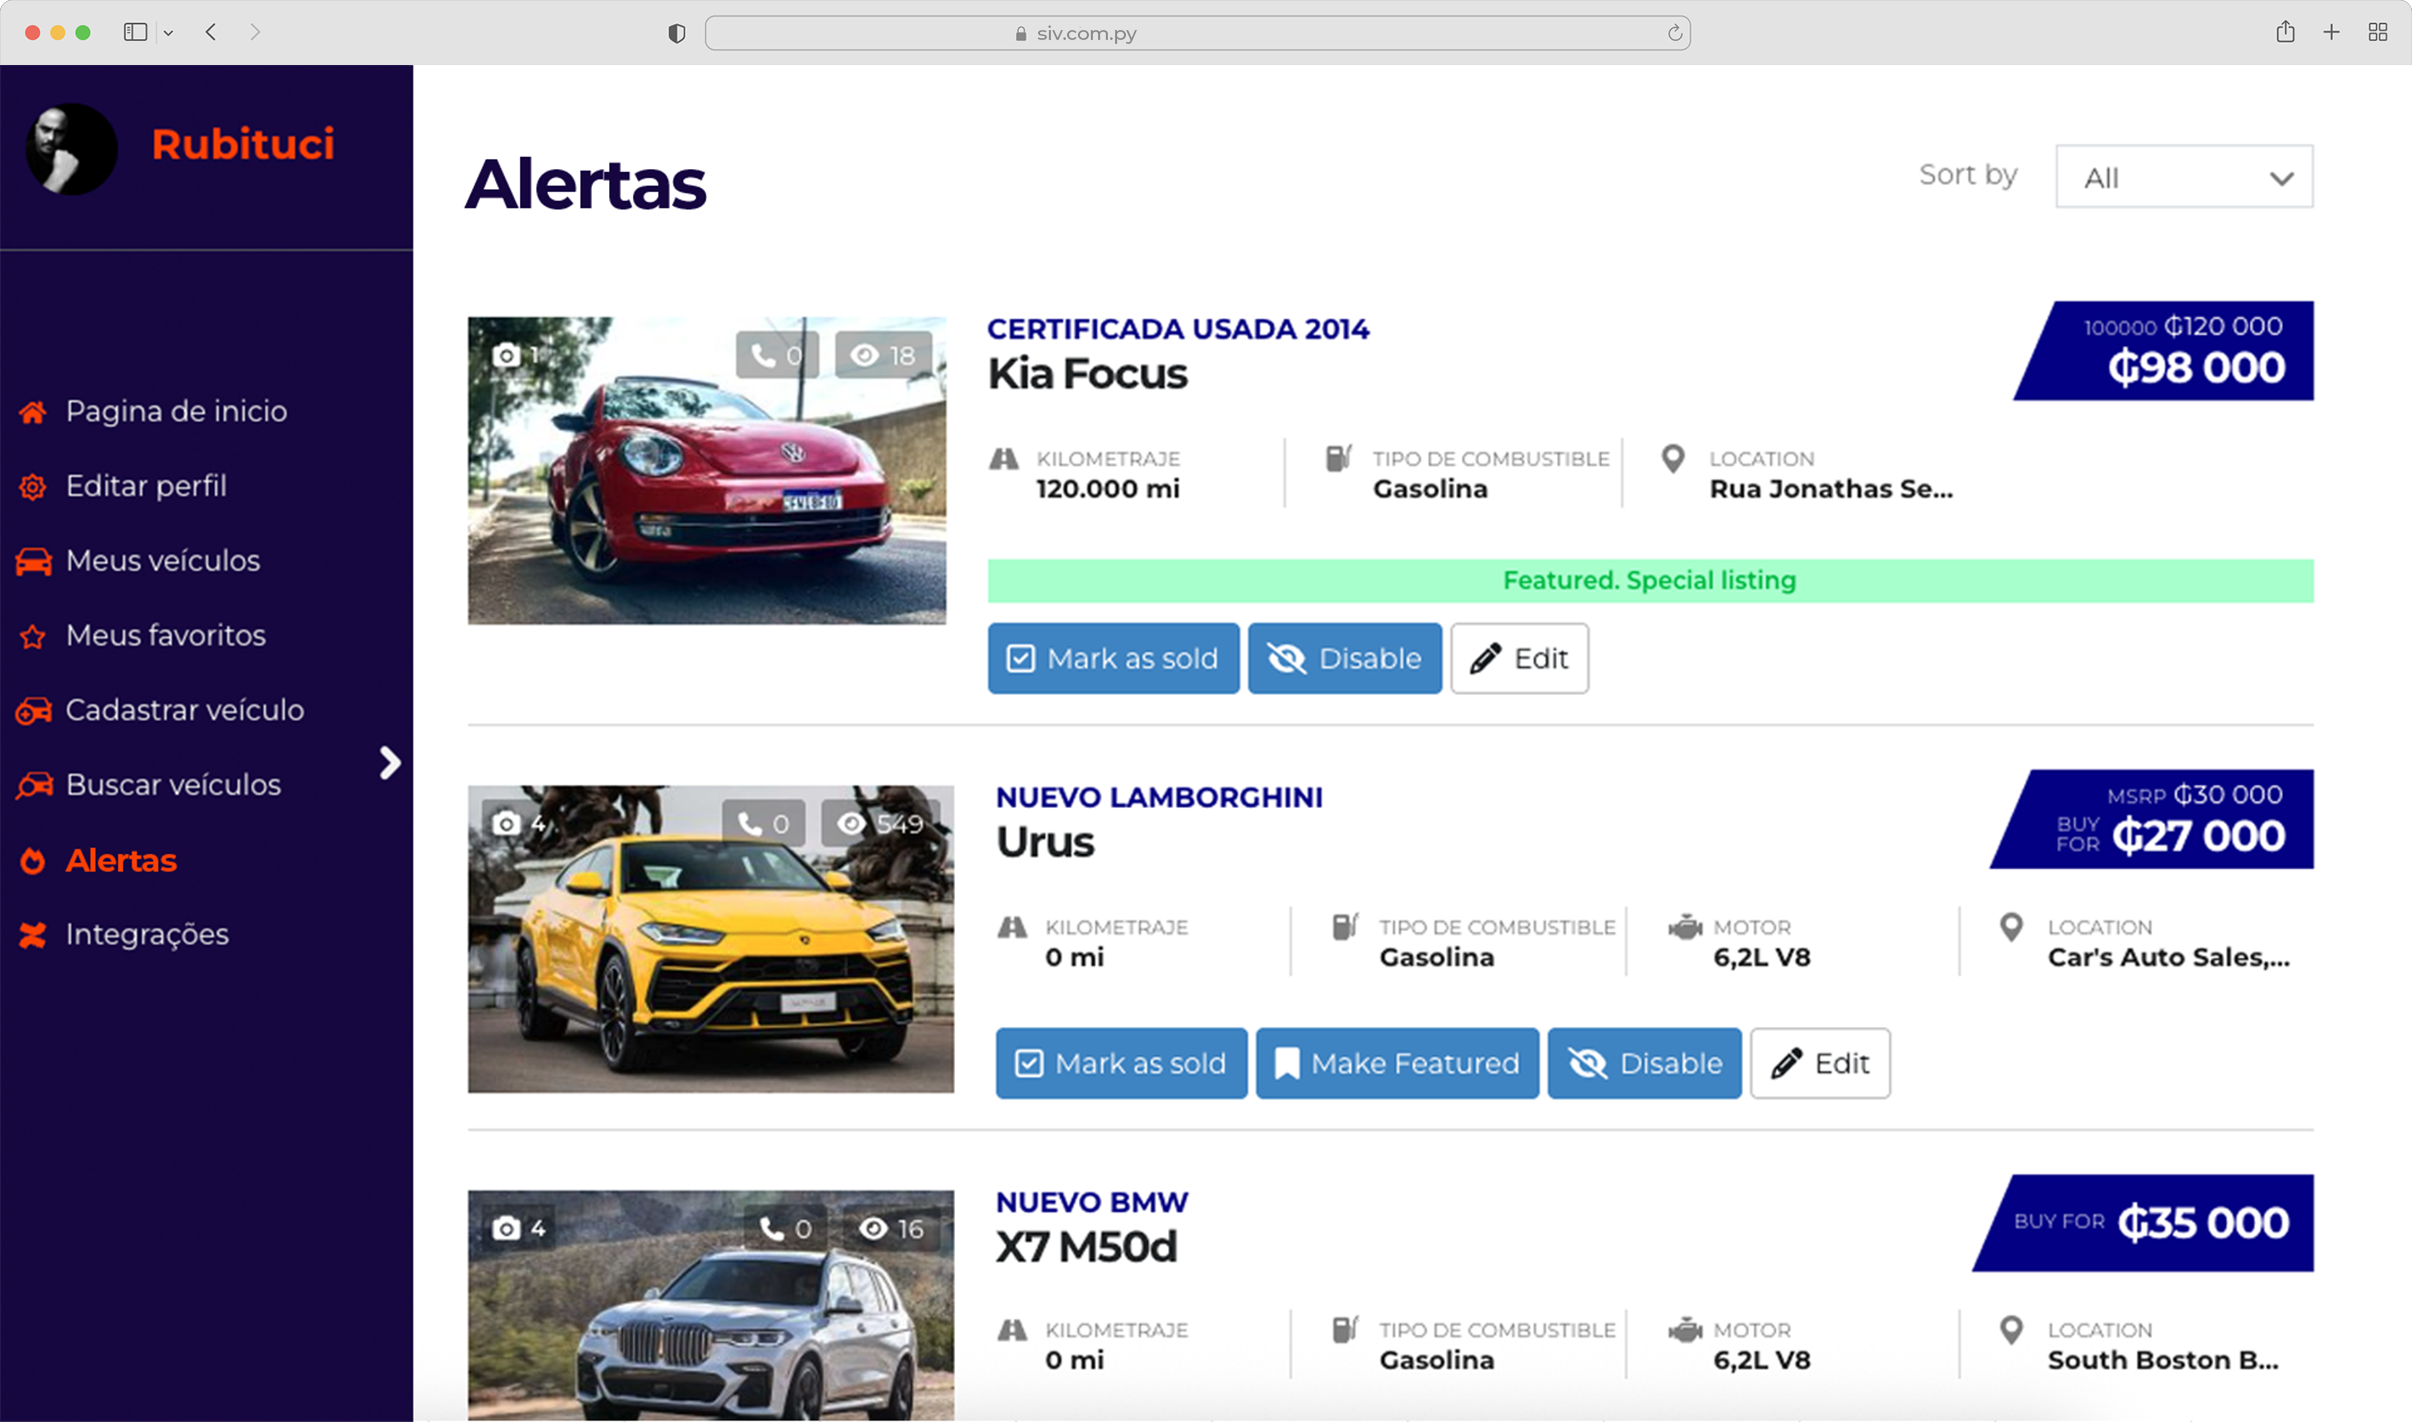Click the Rubituci username
The image size is (2412, 1422).
243,144
